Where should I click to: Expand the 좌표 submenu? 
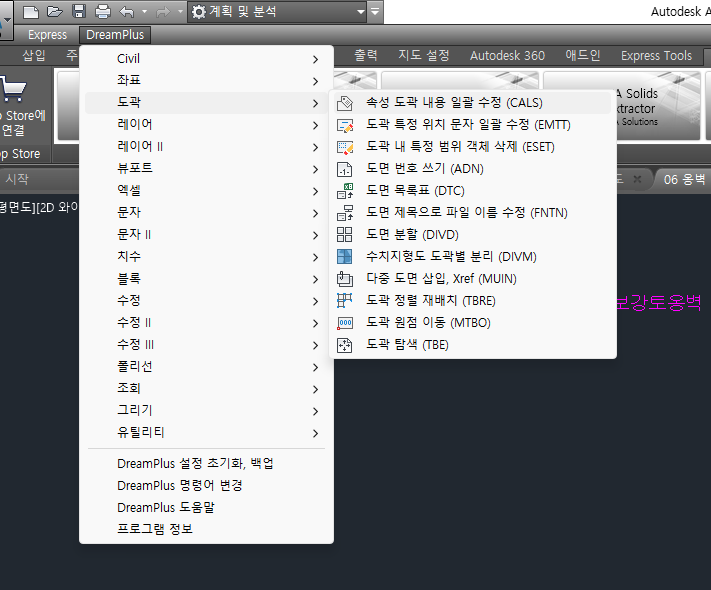click(206, 81)
